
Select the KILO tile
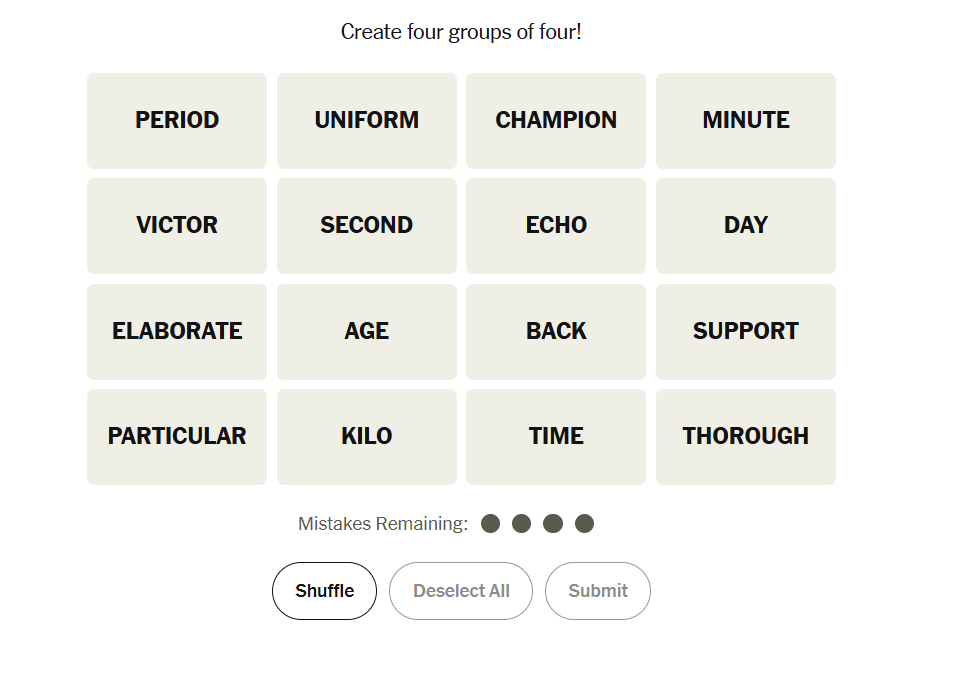click(x=366, y=437)
